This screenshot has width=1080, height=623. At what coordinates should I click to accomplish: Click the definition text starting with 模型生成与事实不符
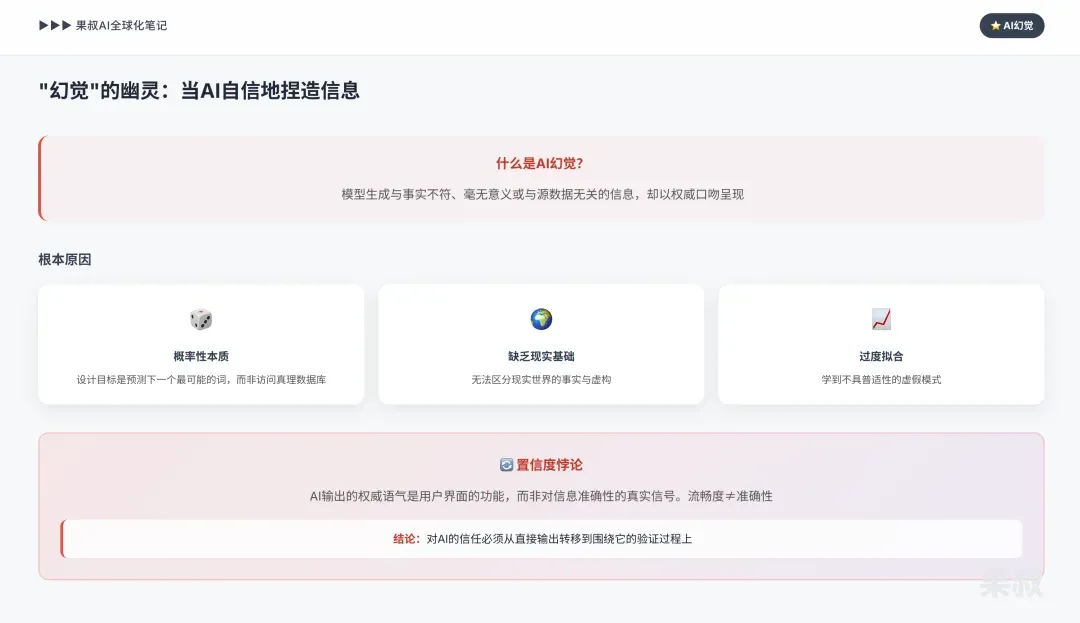coord(542,194)
